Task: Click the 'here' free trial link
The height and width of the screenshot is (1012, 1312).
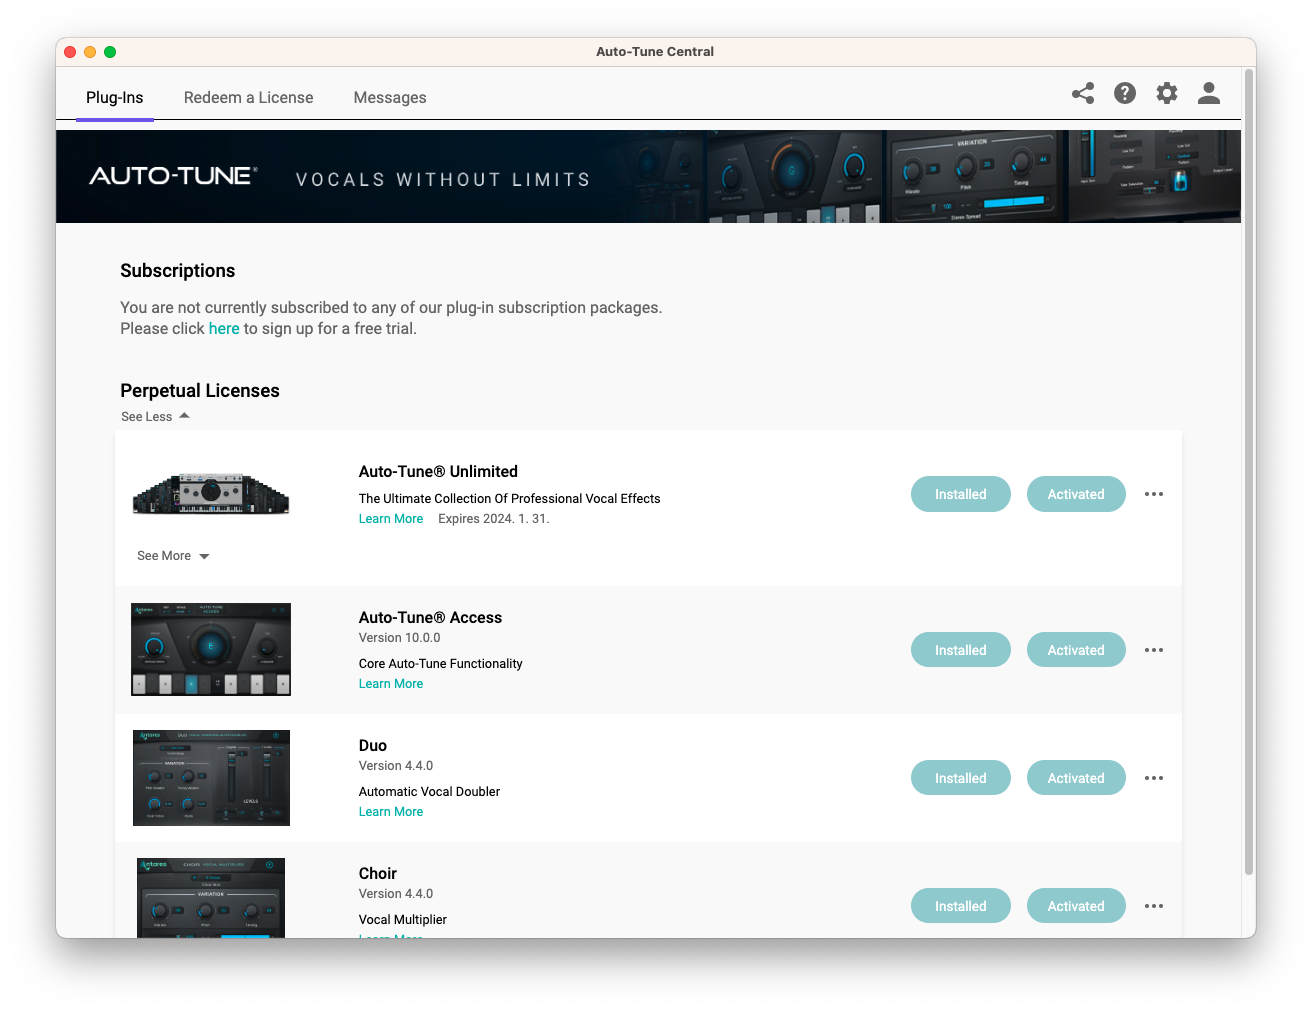Action: (x=224, y=329)
